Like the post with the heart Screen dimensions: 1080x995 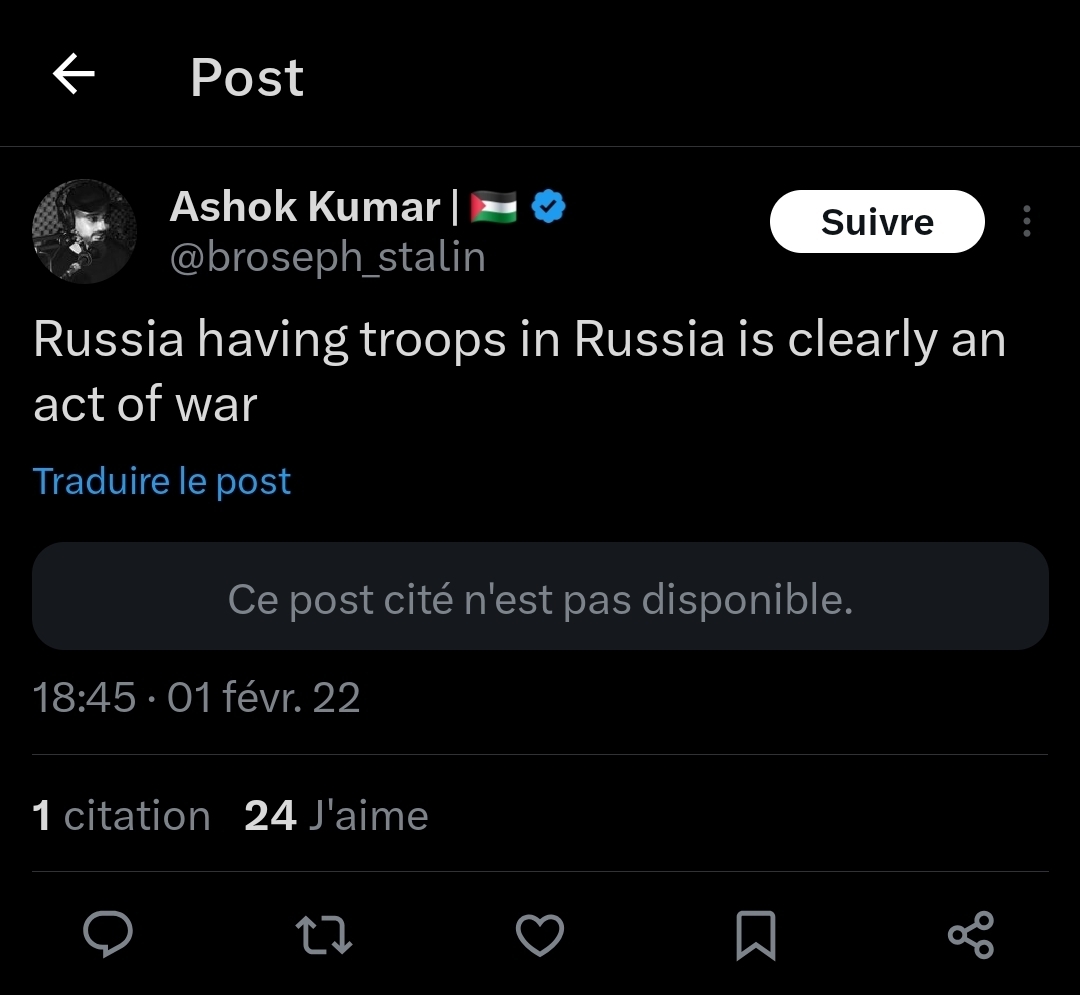point(540,935)
